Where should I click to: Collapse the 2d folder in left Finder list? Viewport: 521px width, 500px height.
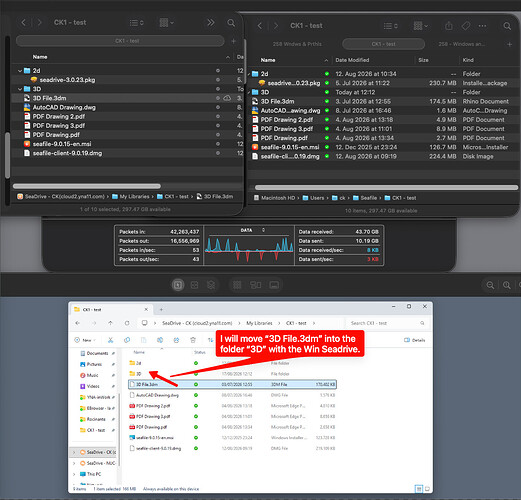(20, 71)
